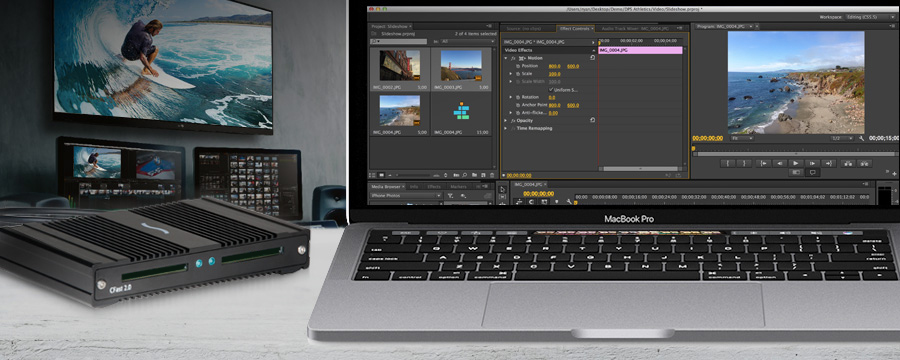Collapse the Motion effect group
This screenshot has width=900, height=360.
(x=506, y=58)
